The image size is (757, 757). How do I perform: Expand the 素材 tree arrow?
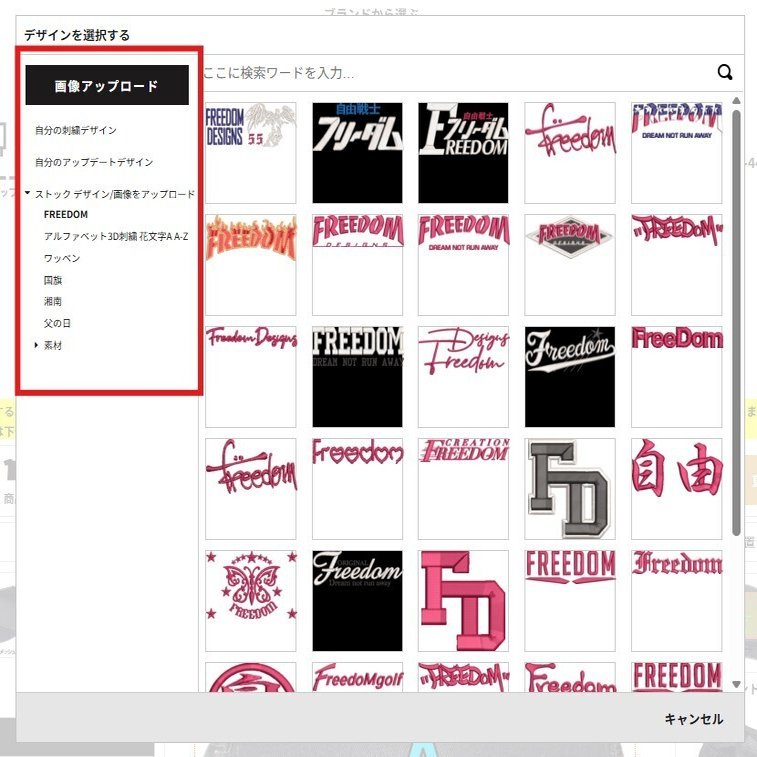[36, 345]
